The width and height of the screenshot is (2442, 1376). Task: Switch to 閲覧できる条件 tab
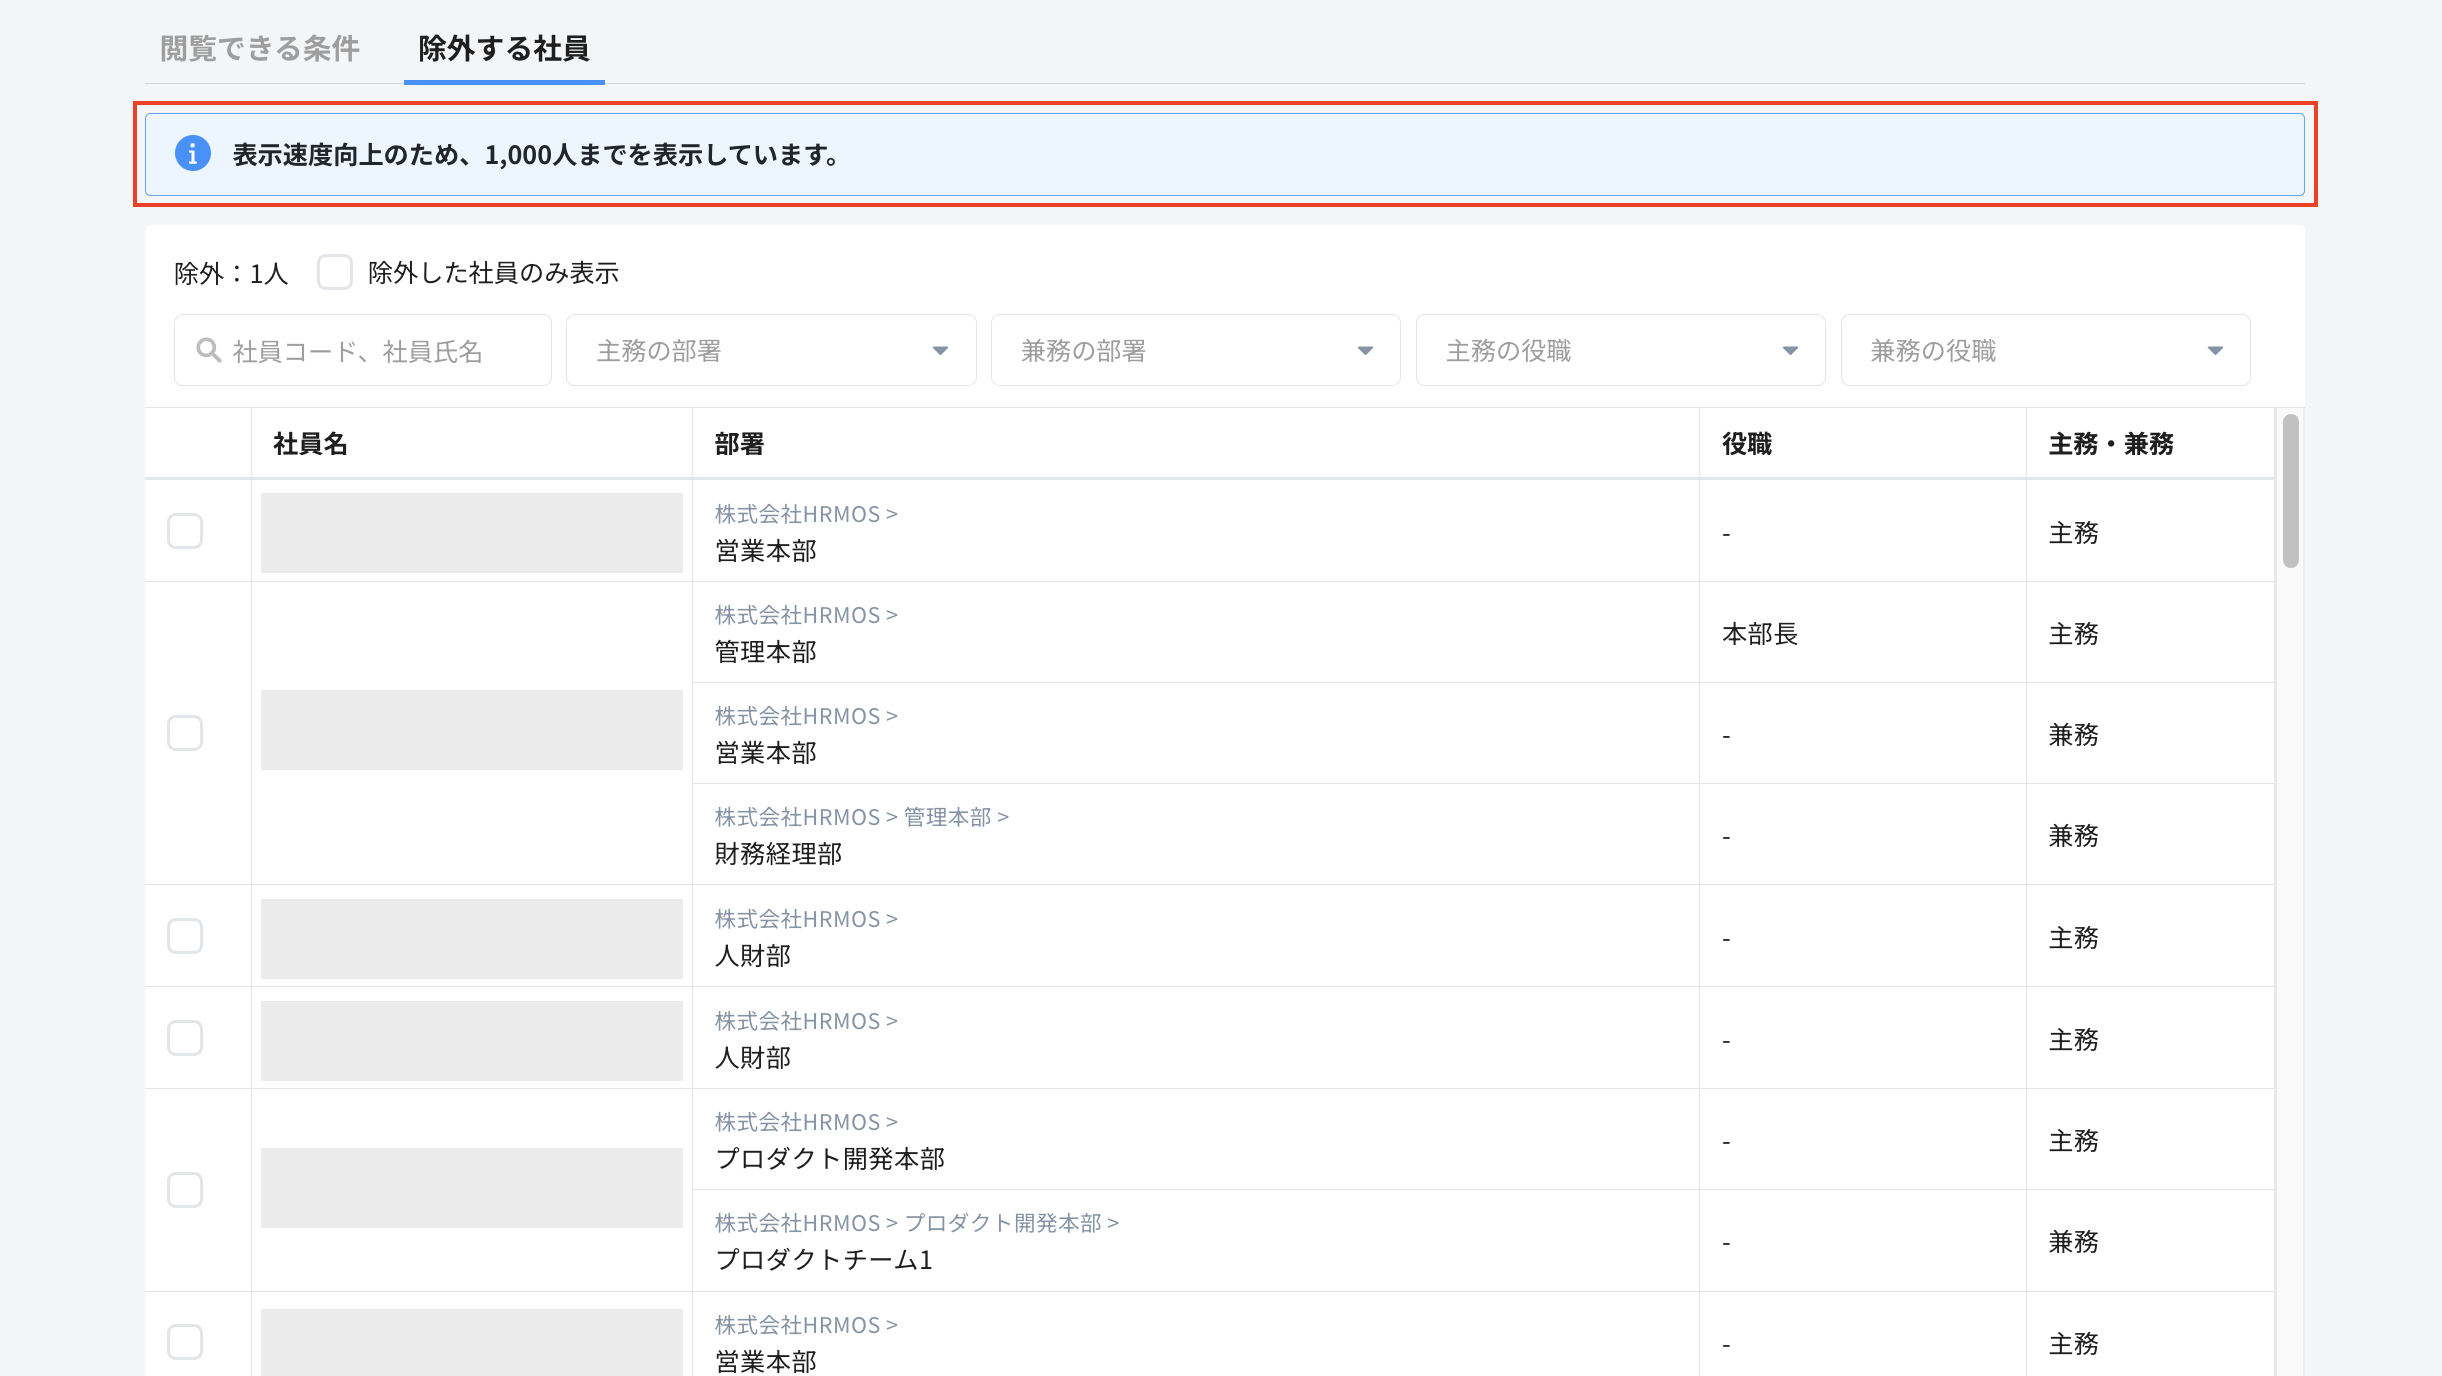point(260,48)
